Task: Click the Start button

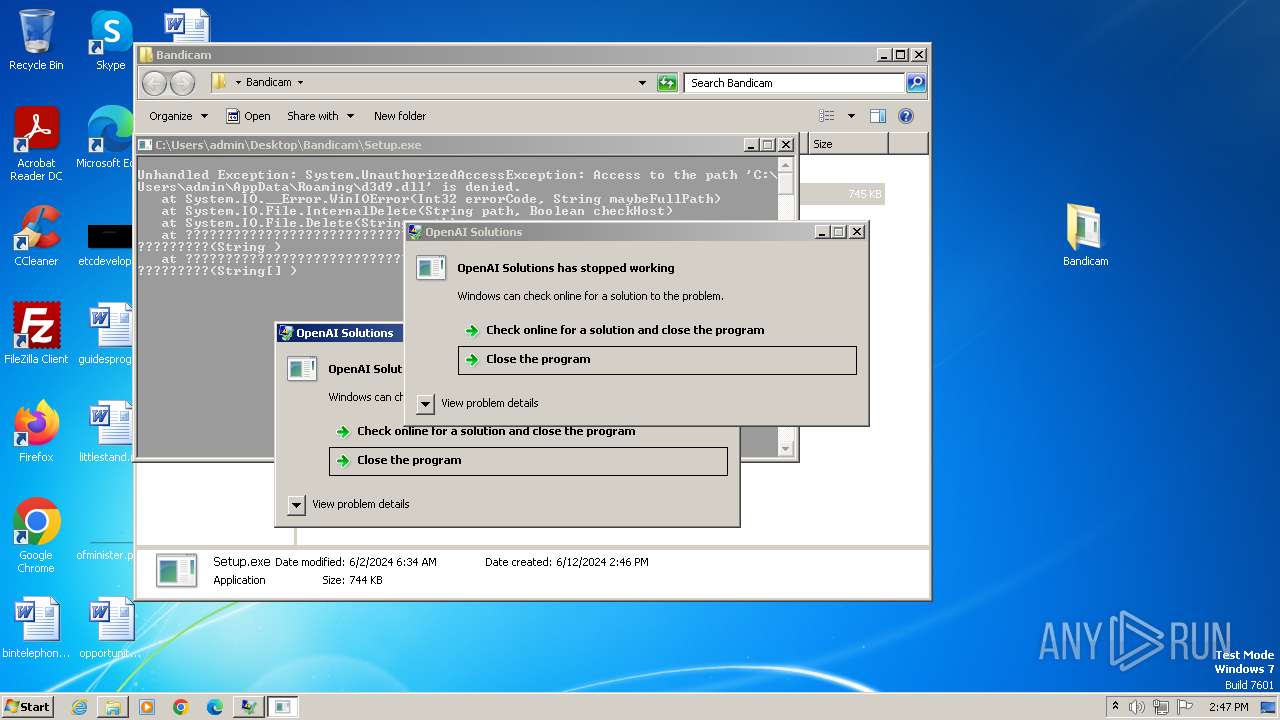Action: (x=28, y=707)
